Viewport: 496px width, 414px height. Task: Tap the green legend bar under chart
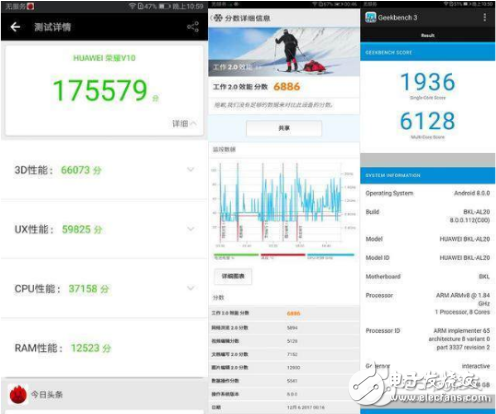click(x=236, y=255)
